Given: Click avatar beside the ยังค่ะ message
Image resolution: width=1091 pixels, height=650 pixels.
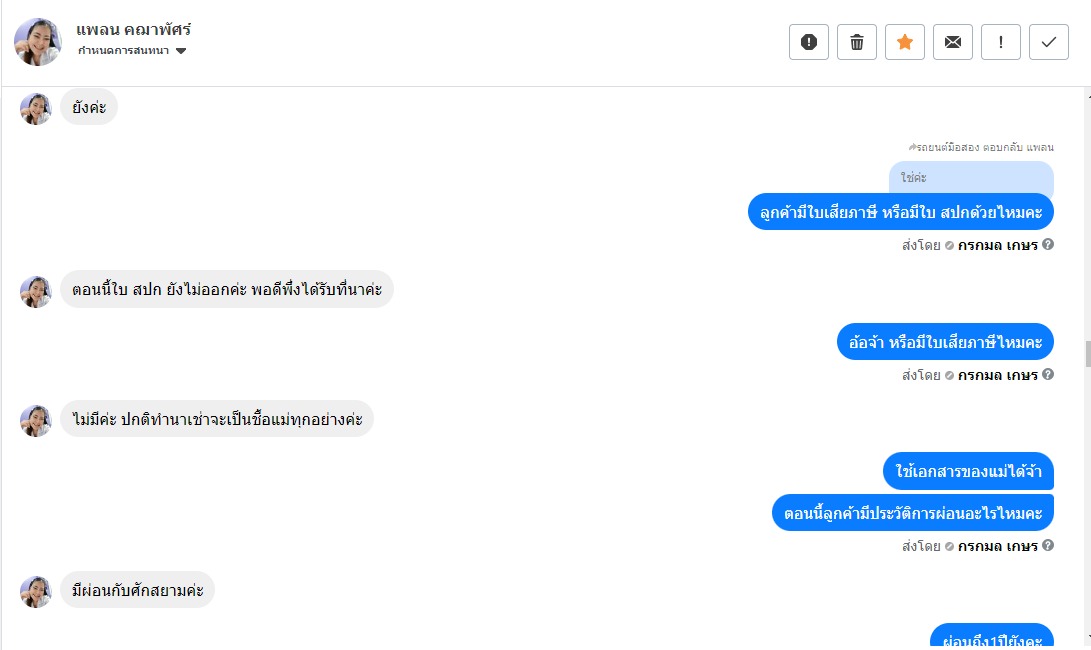Looking at the screenshot, I should (36, 109).
